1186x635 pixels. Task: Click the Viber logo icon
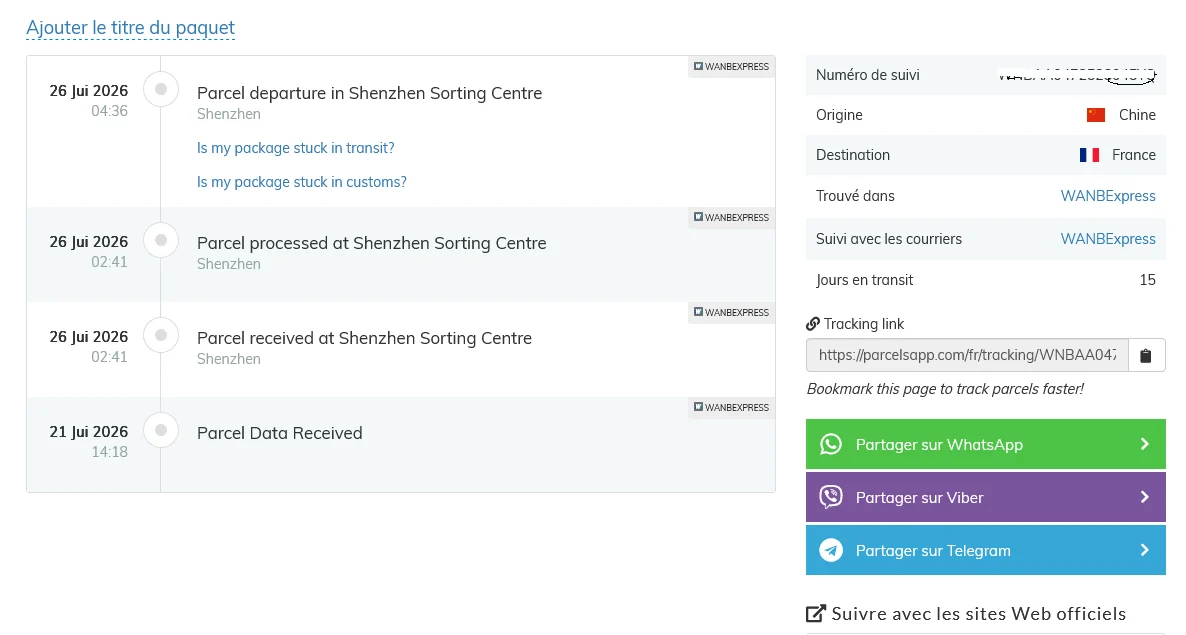point(831,497)
